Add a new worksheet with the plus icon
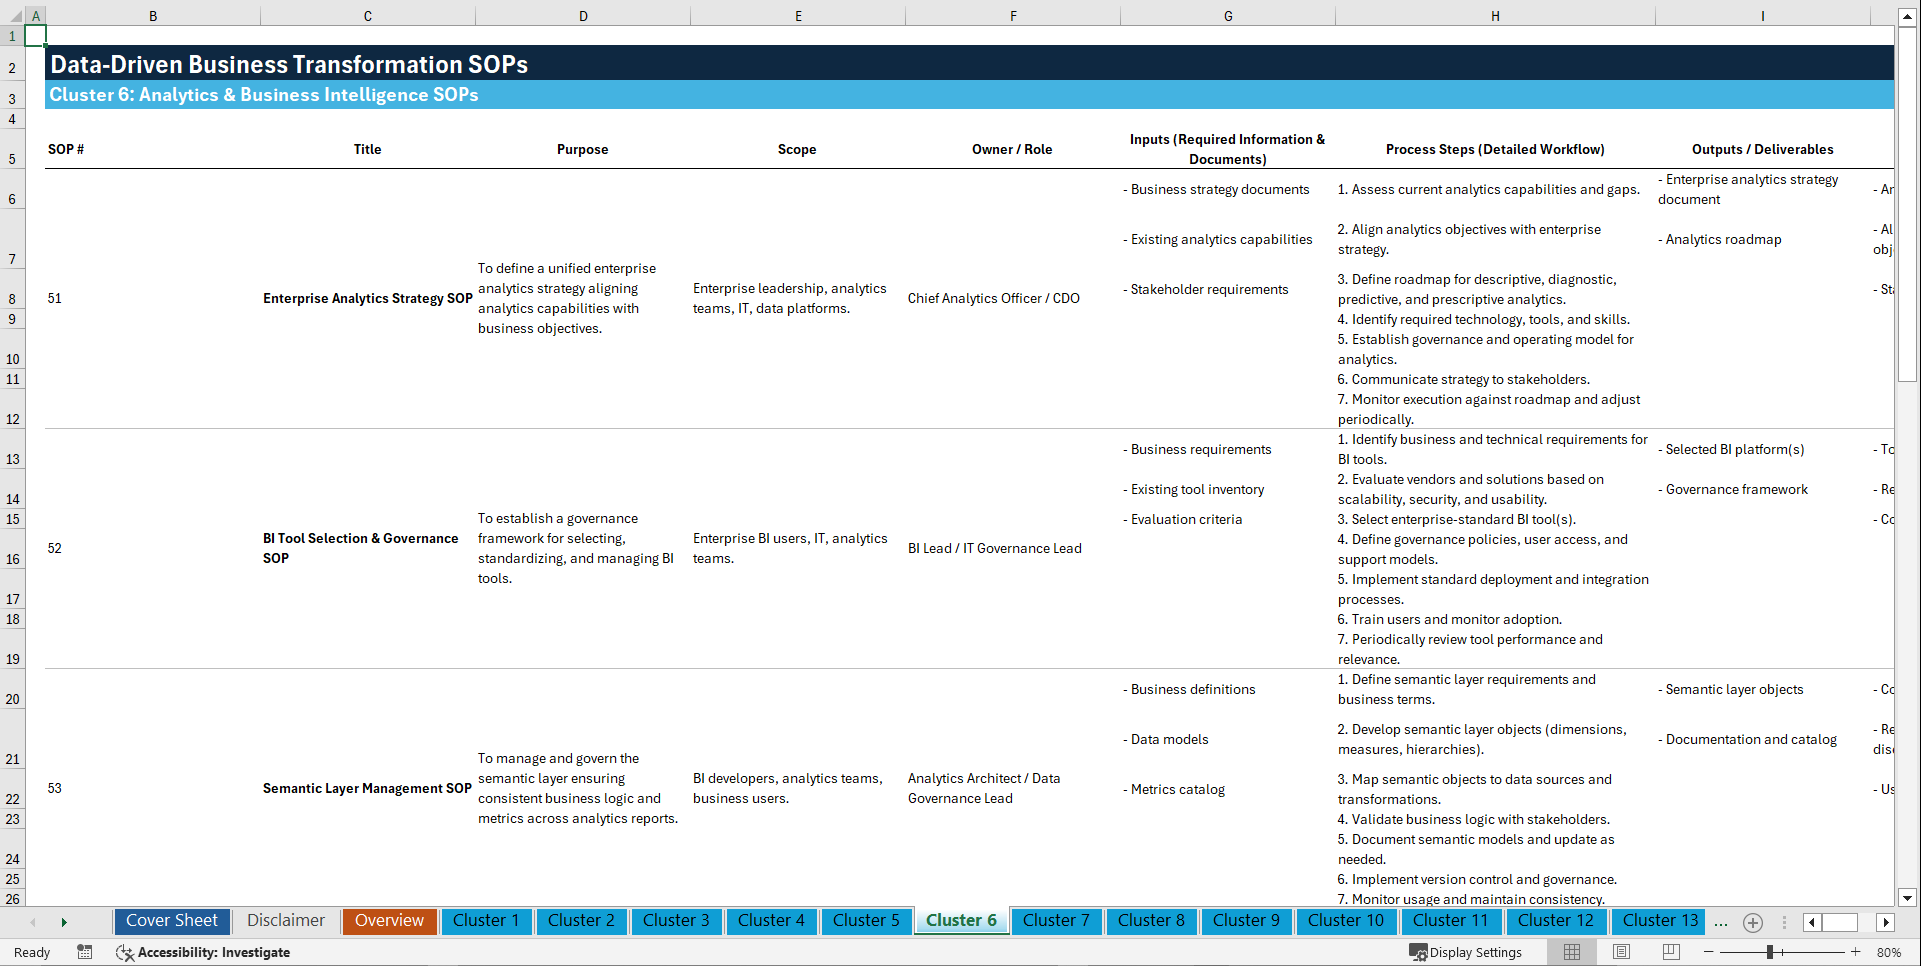 click(1752, 922)
